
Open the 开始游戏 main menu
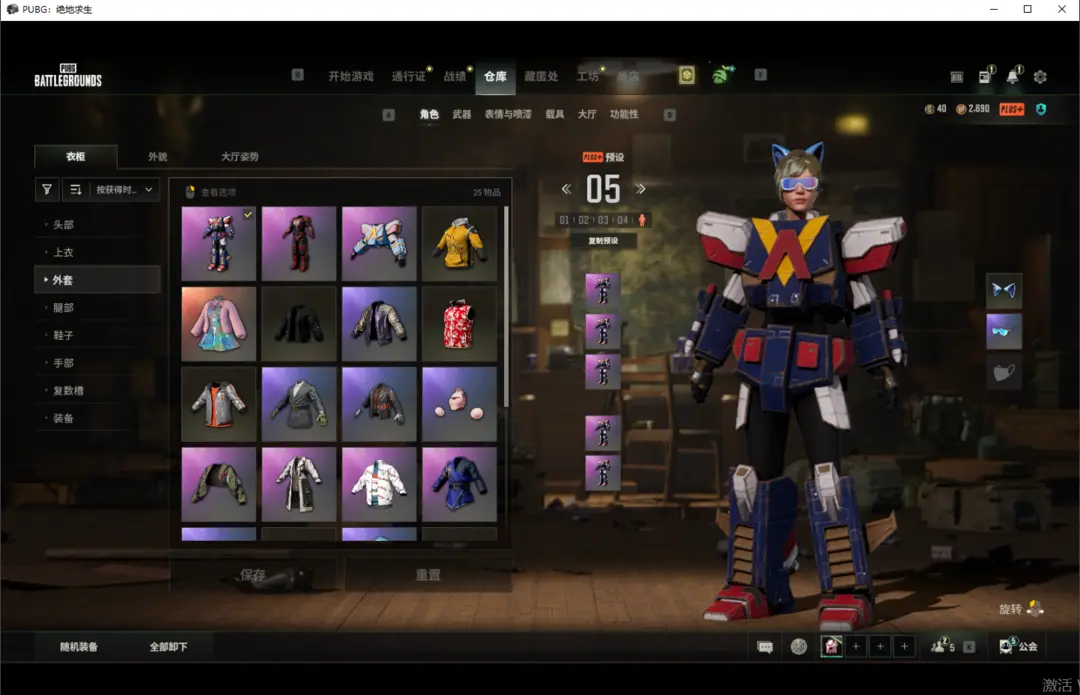pyautogui.click(x=351, y=76)
